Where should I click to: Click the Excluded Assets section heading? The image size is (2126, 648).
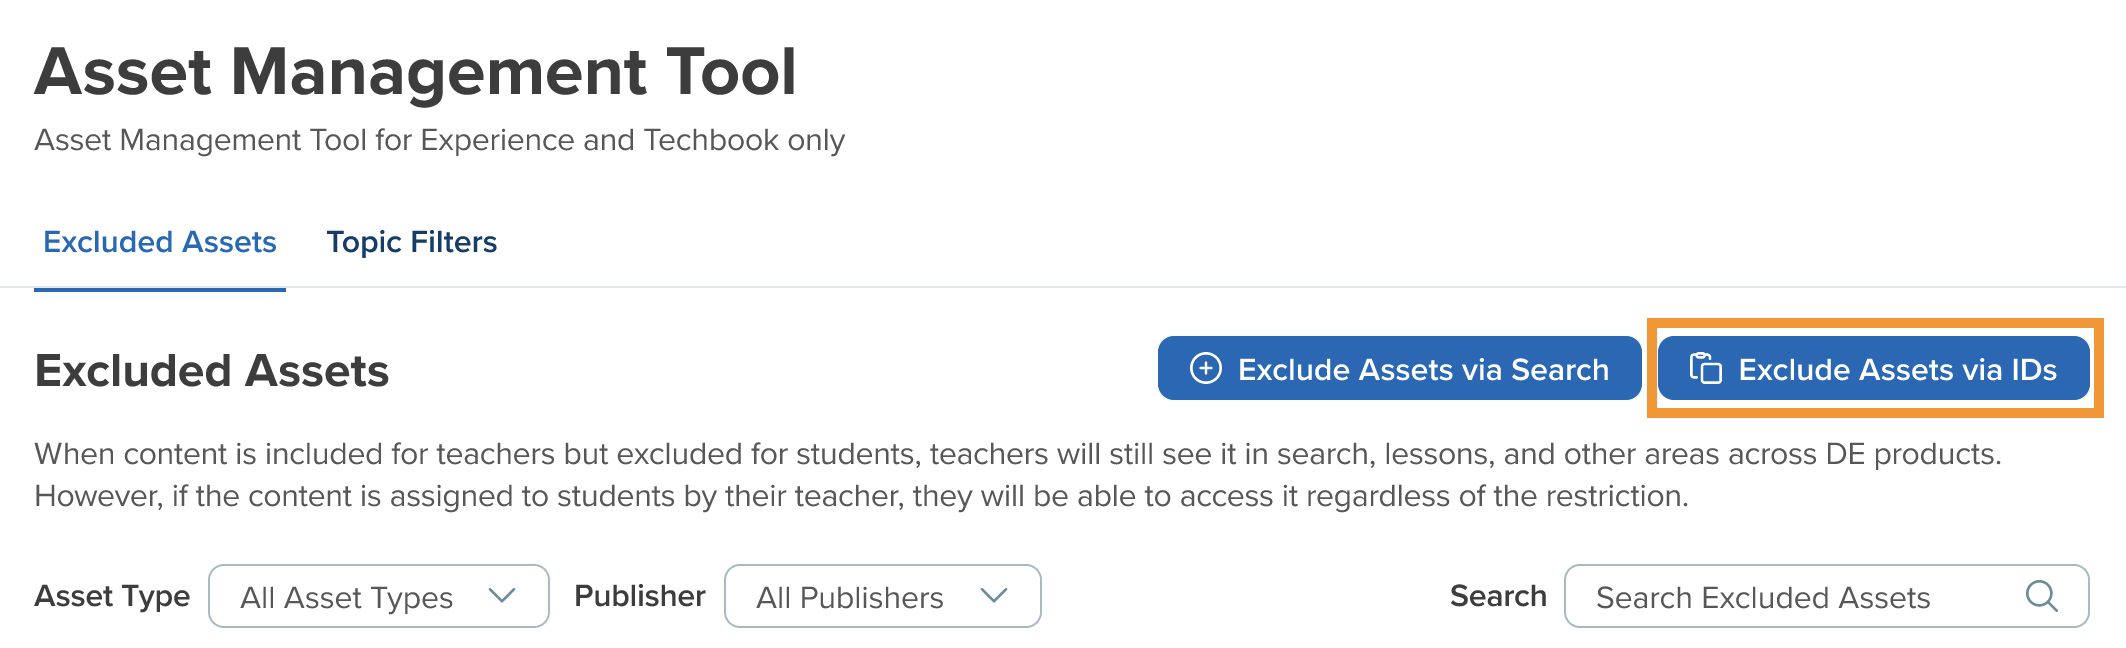pyautogui.click(x=212, y=371)
